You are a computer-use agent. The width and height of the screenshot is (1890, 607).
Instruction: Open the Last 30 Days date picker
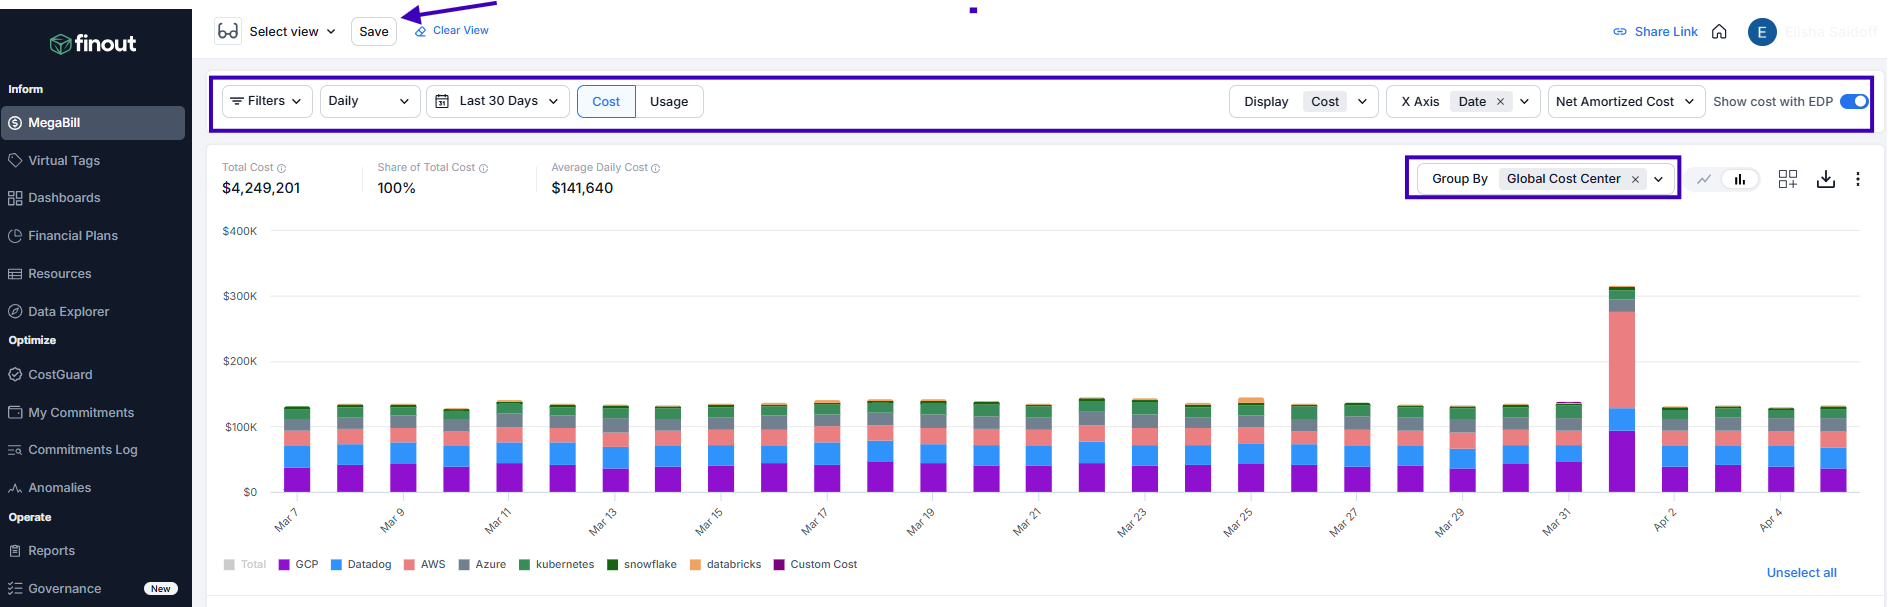tap(498, 101)
